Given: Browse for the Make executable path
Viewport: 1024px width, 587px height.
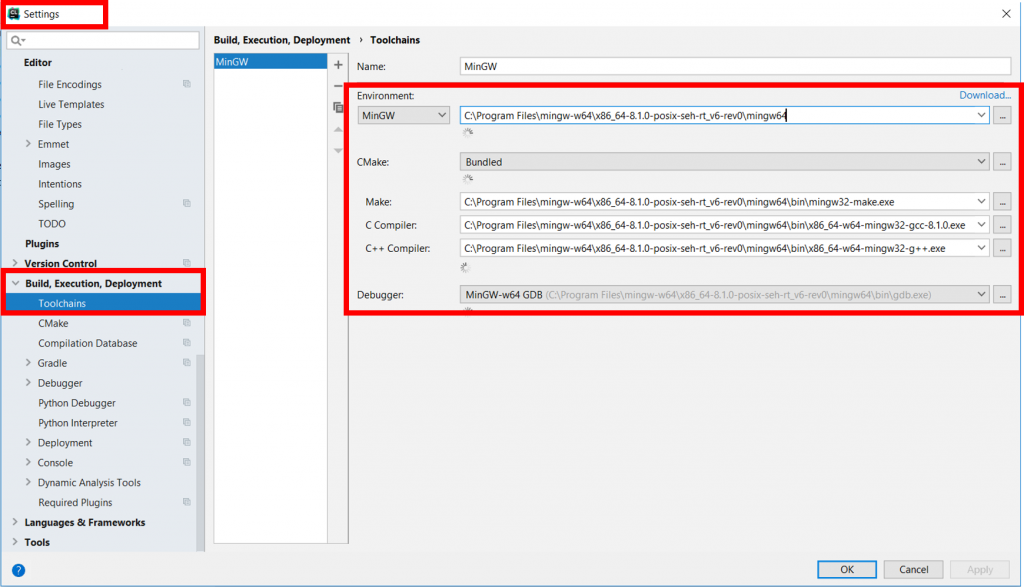Looking at the screenshot, I should pyautogui.click(x=1003, y=202).
